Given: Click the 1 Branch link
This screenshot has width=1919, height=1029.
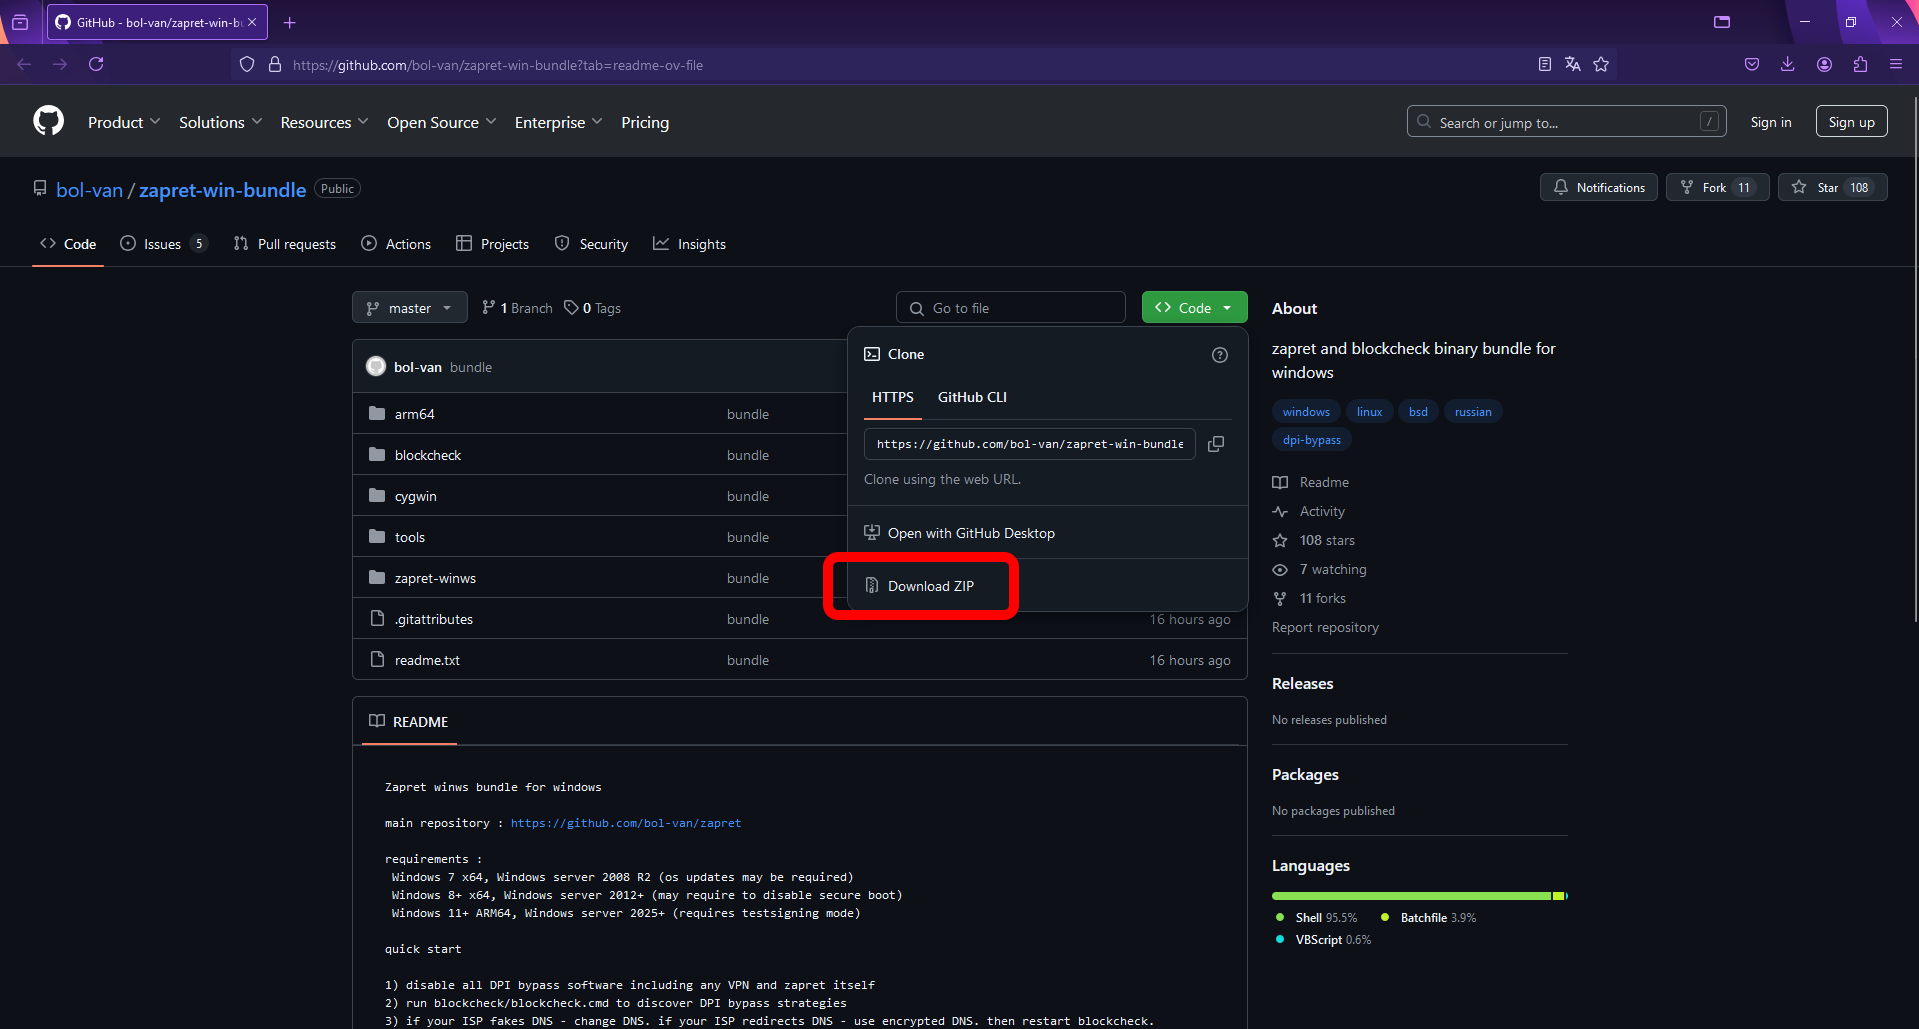Looking at the screenshot, I should pyautogui.click(x=517, y=308).
